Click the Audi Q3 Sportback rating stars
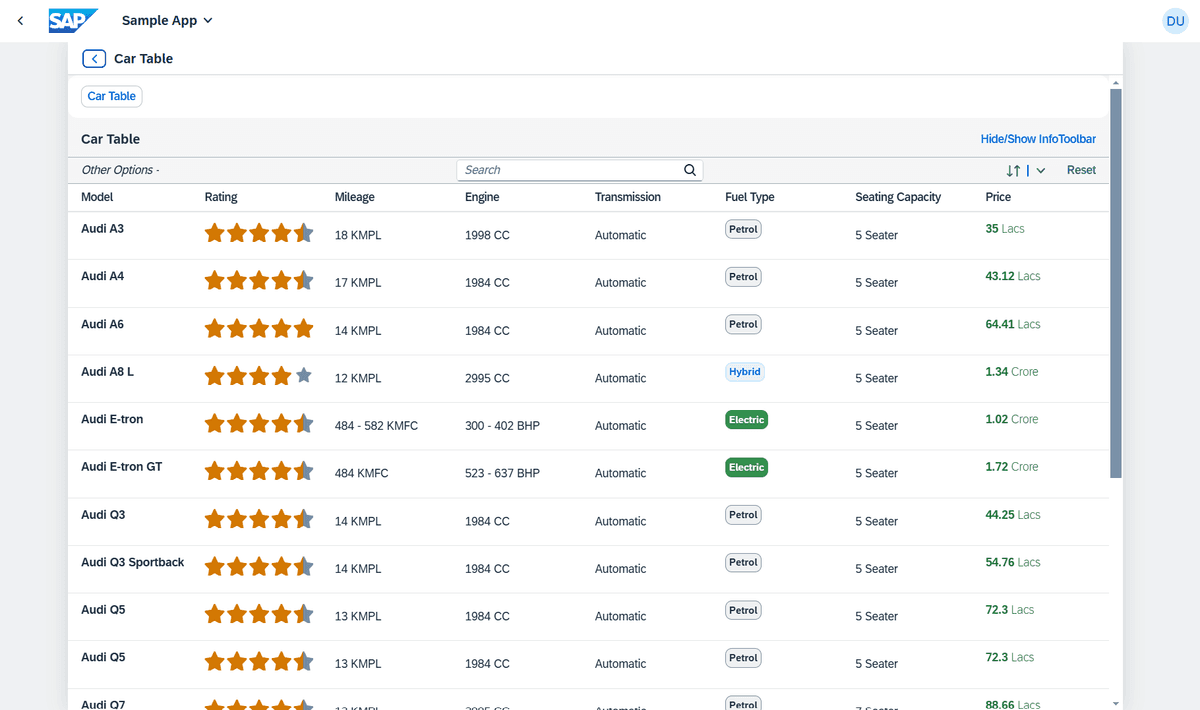The image size is (1200, 710). 259,567
